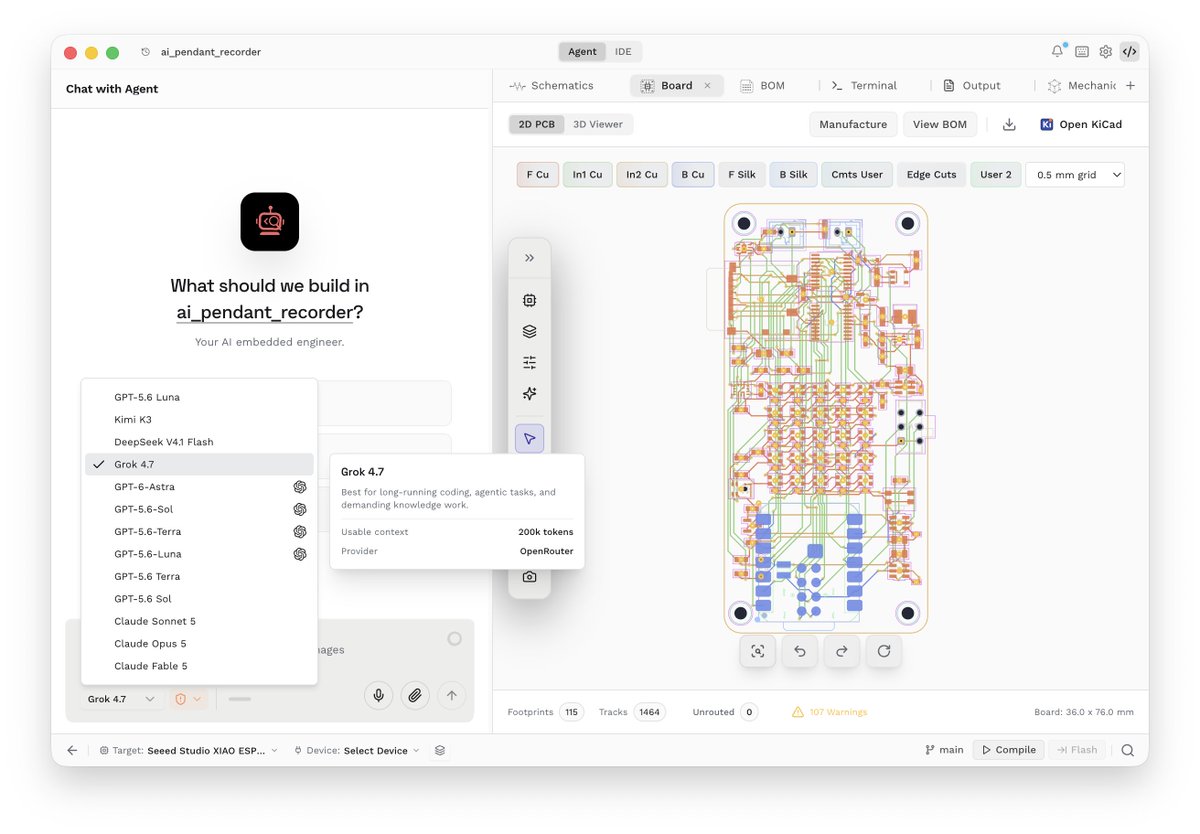Open the 0.5 mm grid dropdown
Viewport: 1200px width, 834px height.
coord(1076,175)
